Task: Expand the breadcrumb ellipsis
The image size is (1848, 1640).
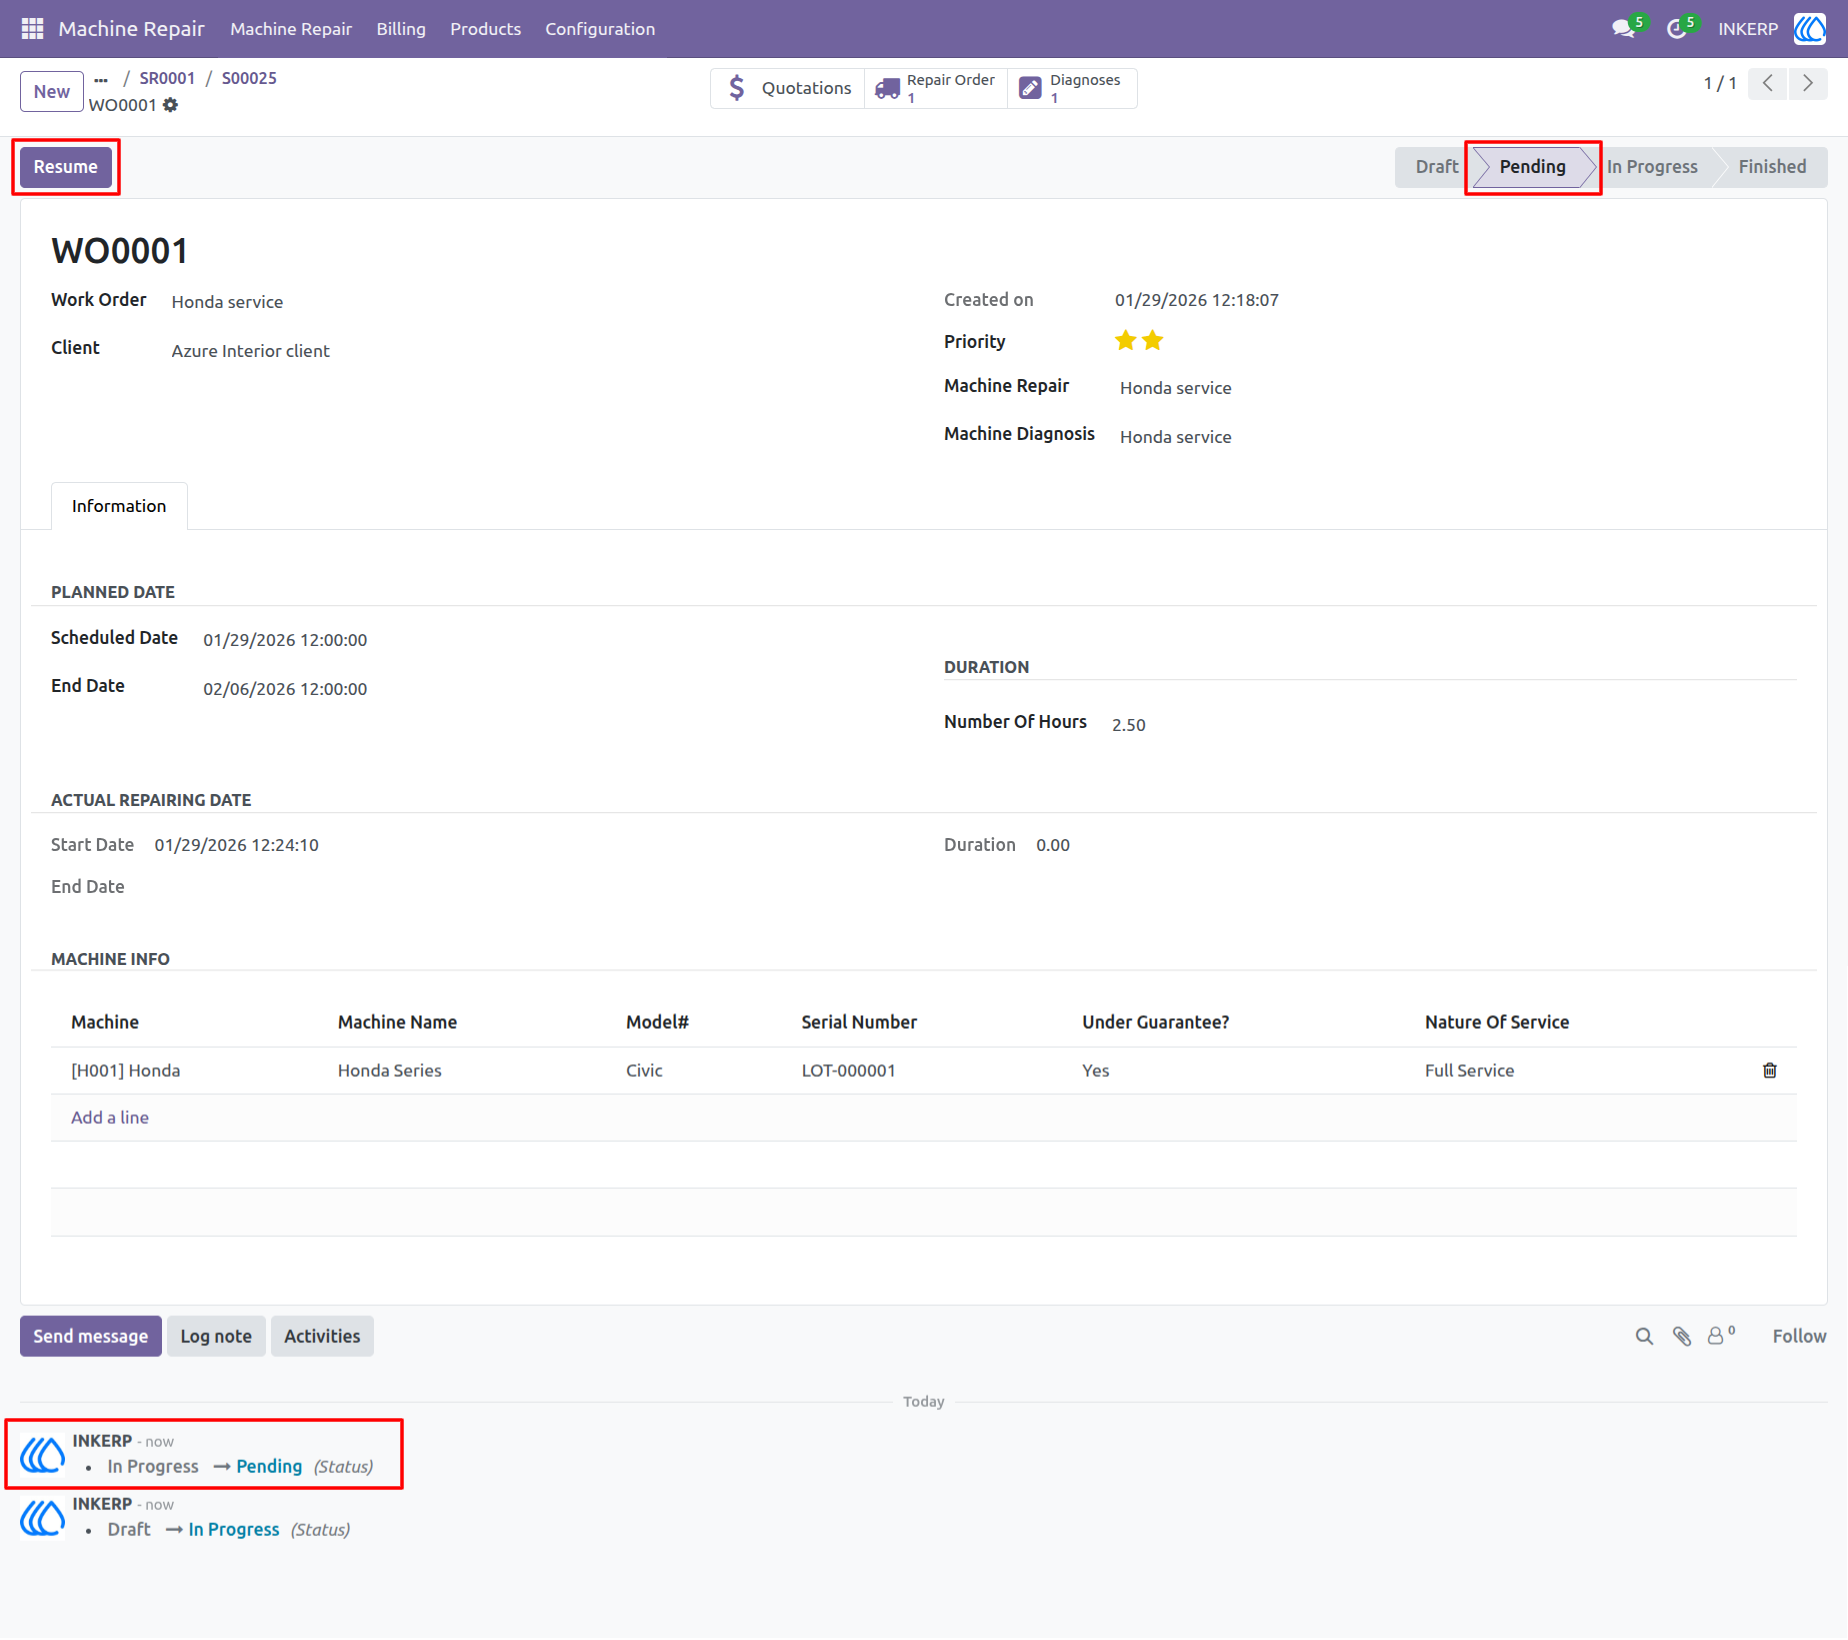Action: [x=101, y=79]
